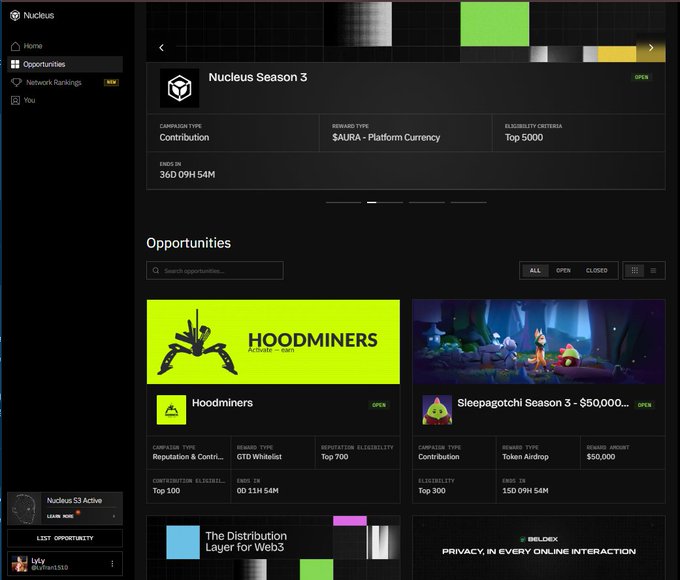This screenshot has width=680, height=580.
Task: Open the Hoodminers banner image
Action: pyautogui.click(x=273, y=342)
